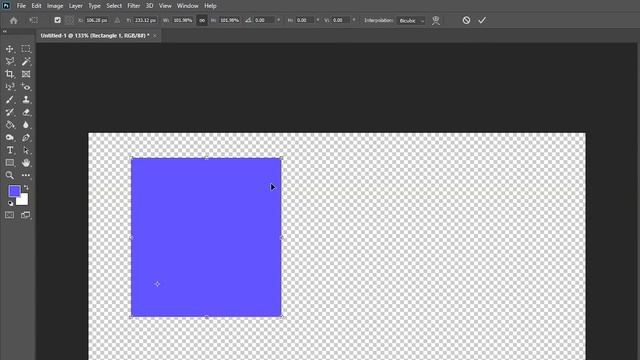The width and height of the screenshot is (640, 360).
Task: Open the Layer menu
Action: click(76, 6)
